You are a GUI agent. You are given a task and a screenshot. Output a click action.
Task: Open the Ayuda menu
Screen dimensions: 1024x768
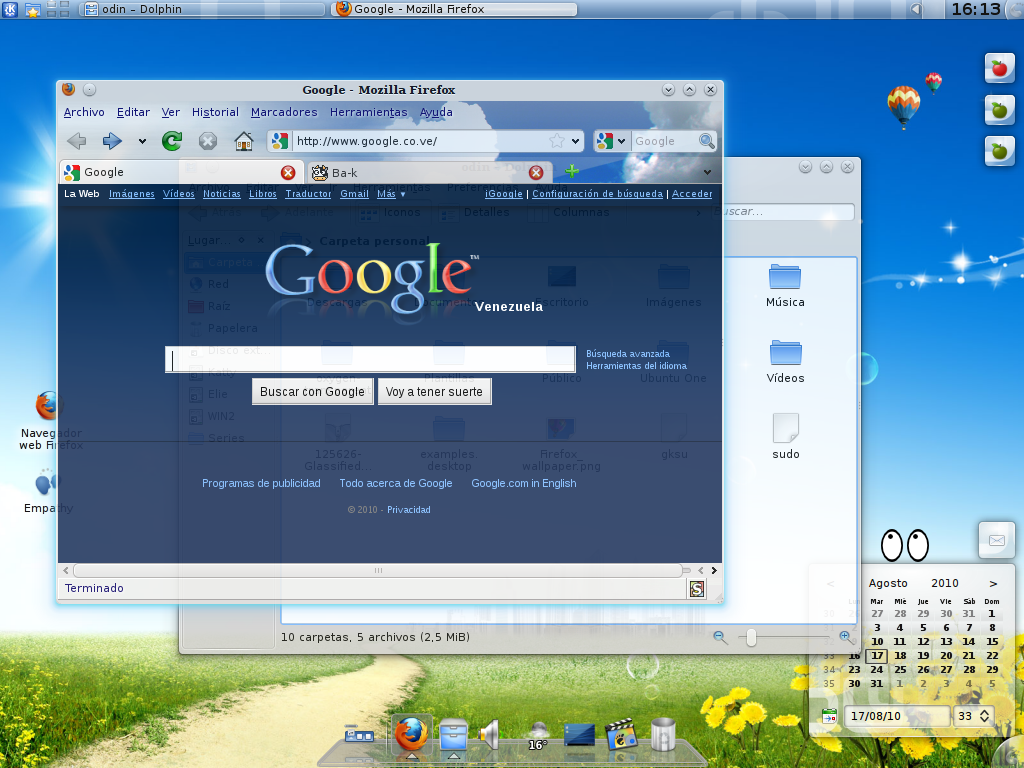436,112
